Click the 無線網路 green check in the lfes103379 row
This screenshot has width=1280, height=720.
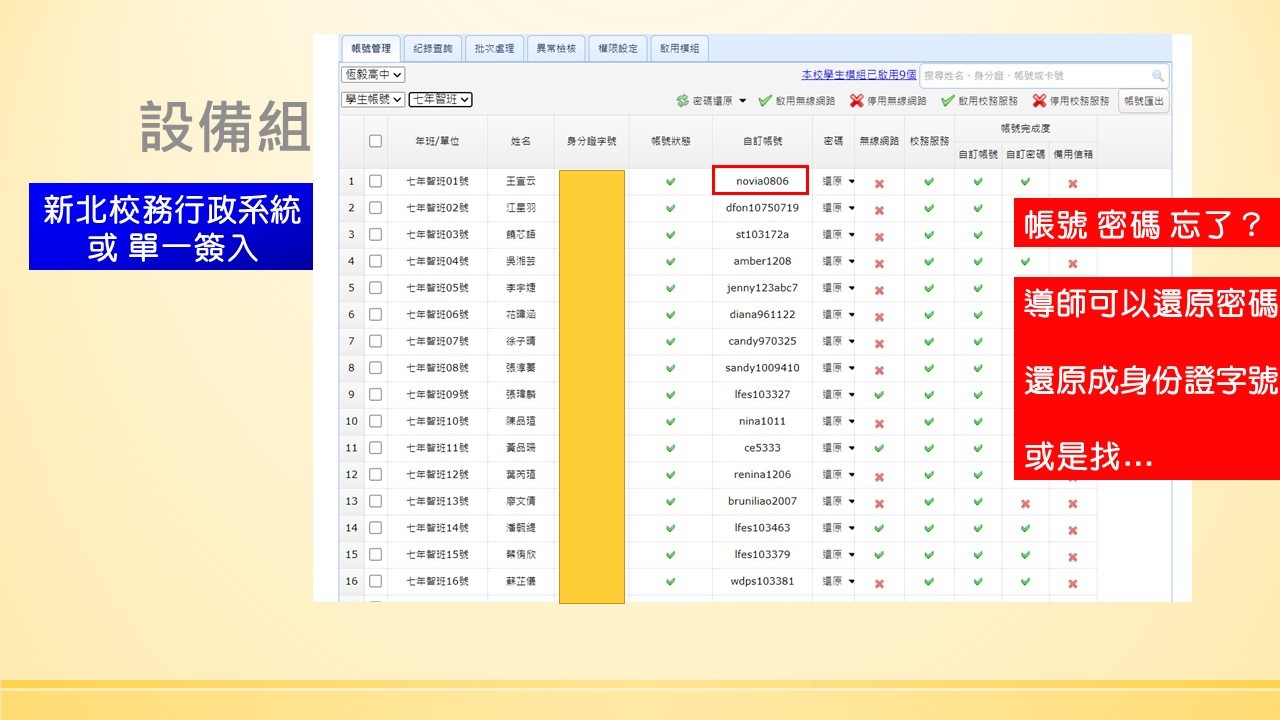(879, 554)
